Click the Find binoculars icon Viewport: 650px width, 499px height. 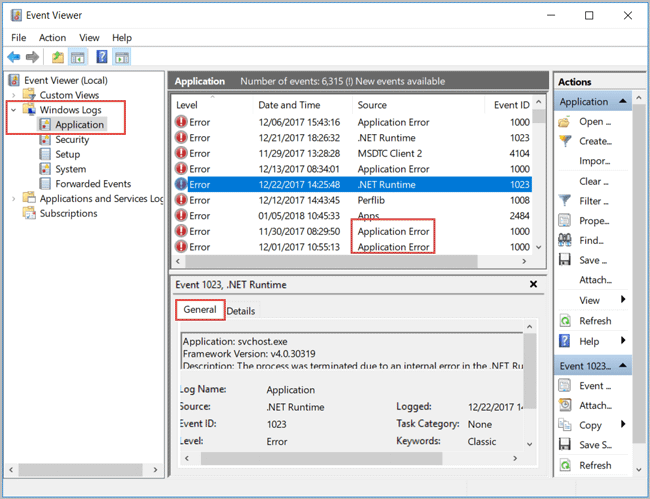[565, 240]
